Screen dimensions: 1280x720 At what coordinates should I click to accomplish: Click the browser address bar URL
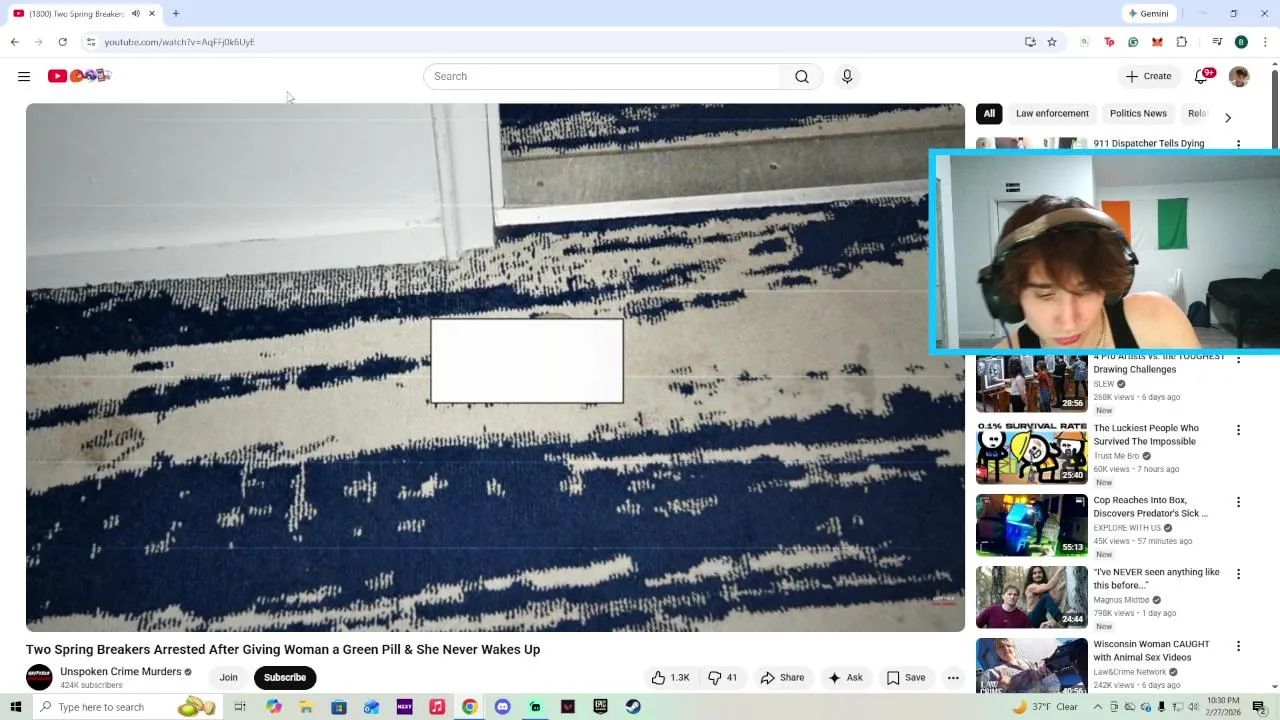[179, 42]
